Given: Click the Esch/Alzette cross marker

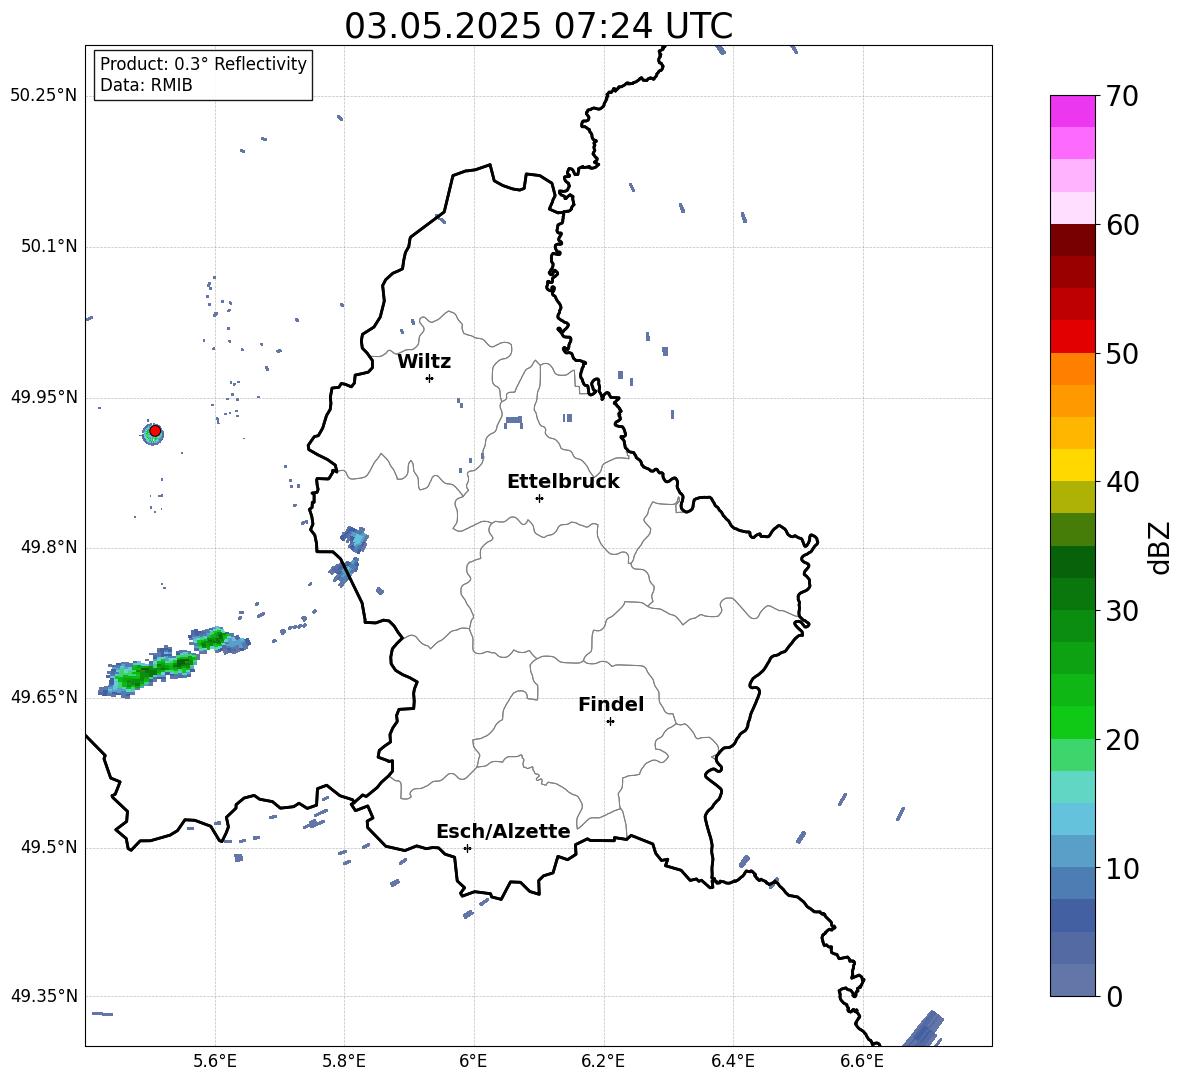Looking at the screenshot, I should coord(467,848).
